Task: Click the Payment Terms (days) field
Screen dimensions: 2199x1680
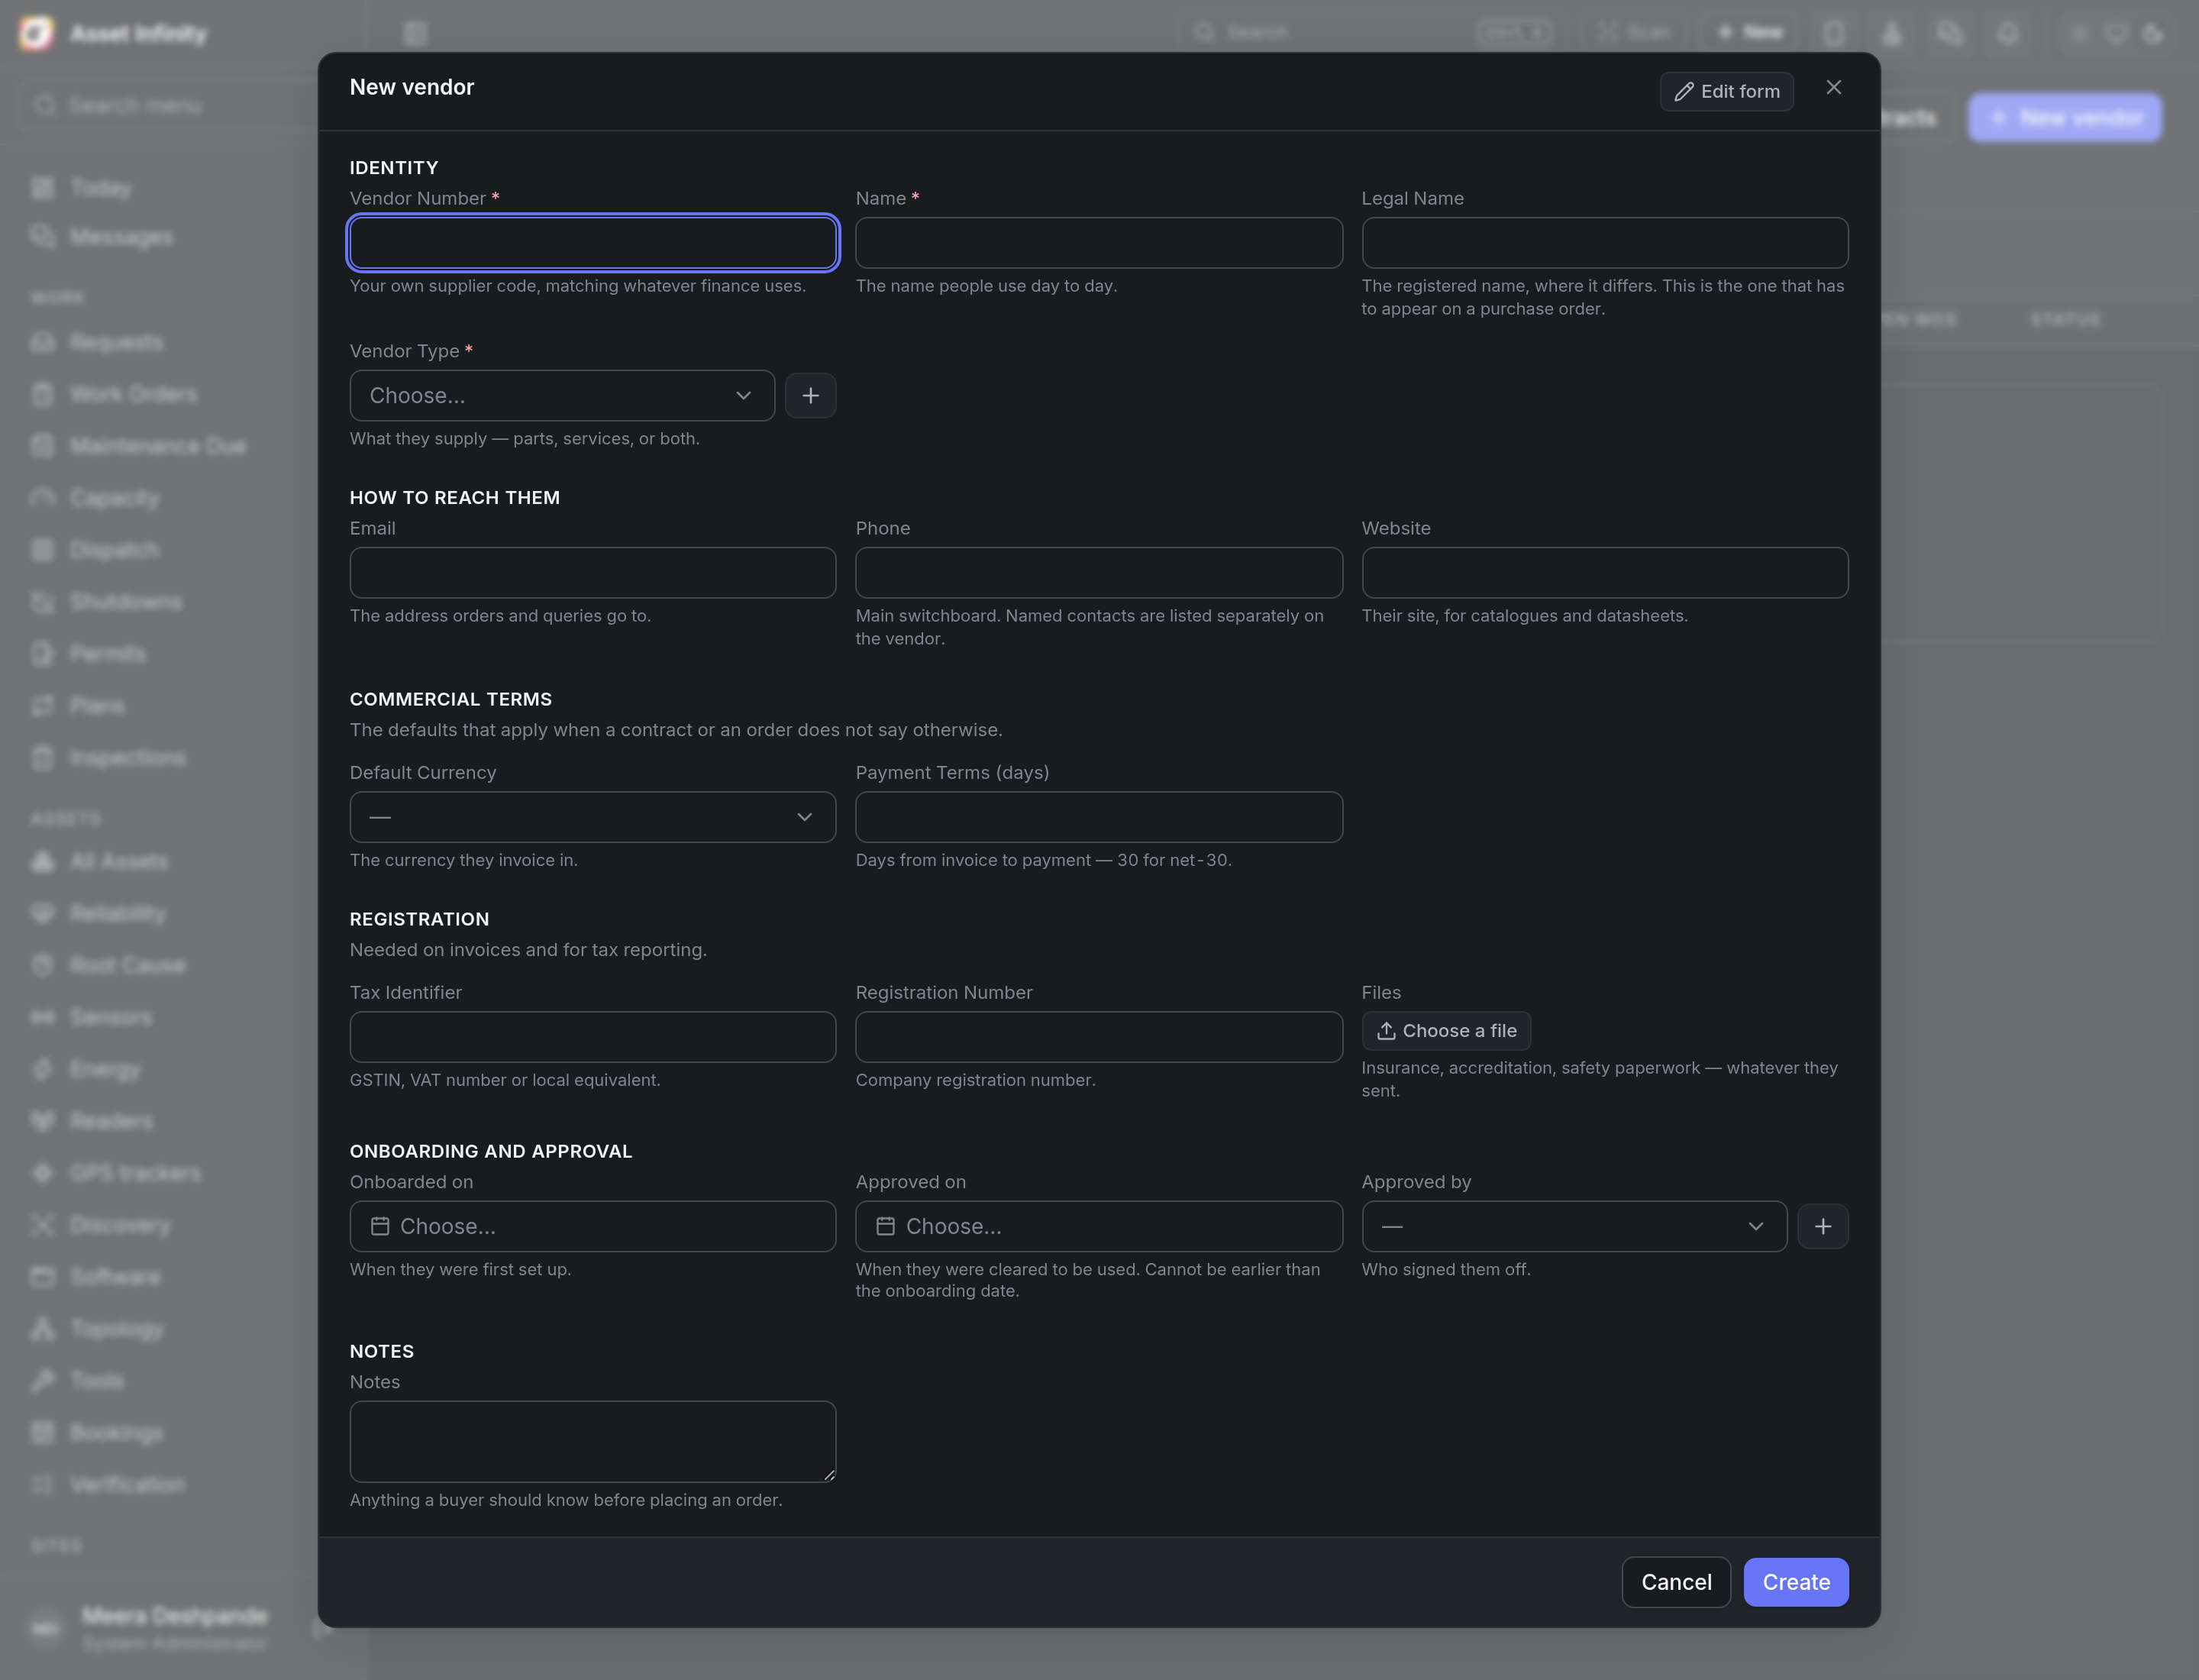Action: tap(1098, 817)
